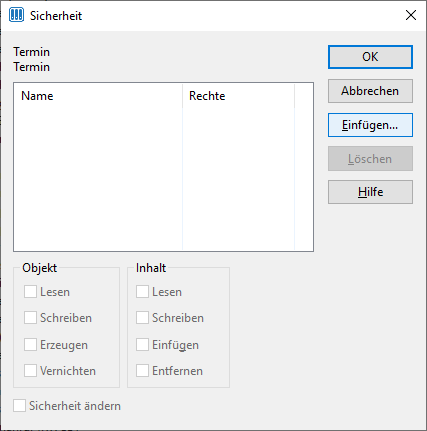Enable Lesen under Inhalt
Image resolution: width=427 pixels, height=431 pixels.
pos(142,292)
